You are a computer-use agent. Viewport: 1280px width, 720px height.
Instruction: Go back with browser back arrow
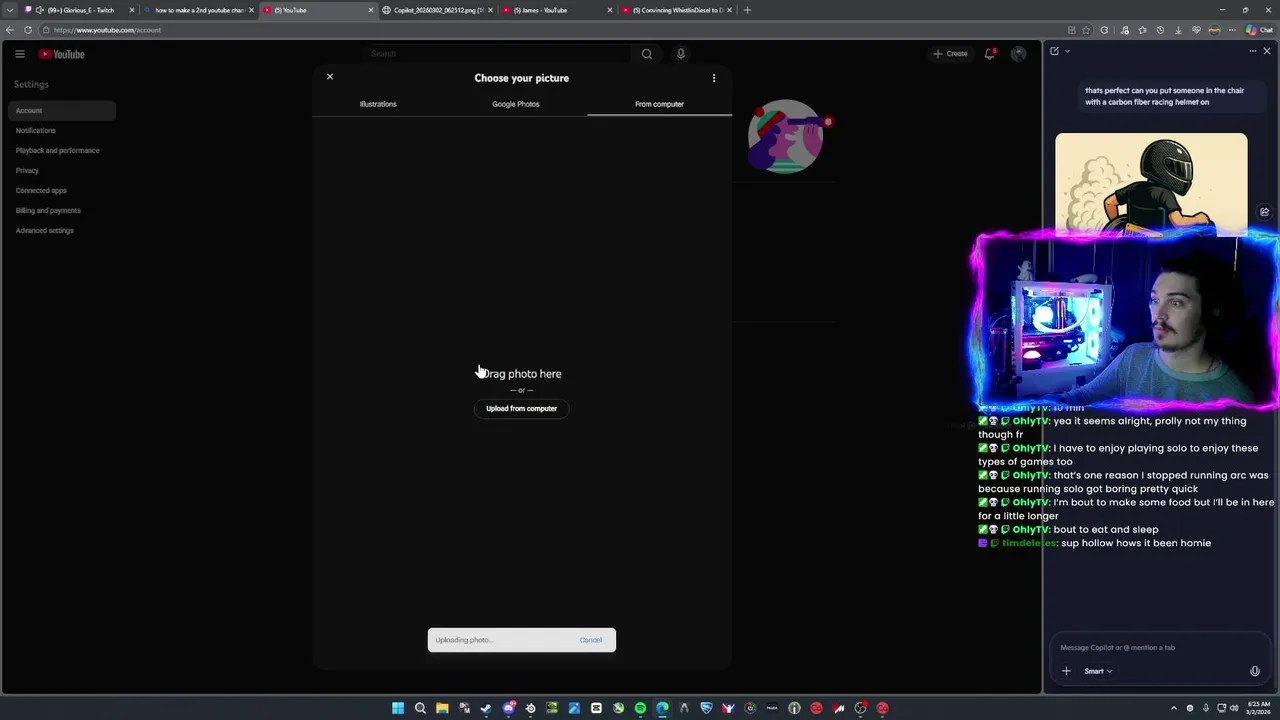point(10,30)
